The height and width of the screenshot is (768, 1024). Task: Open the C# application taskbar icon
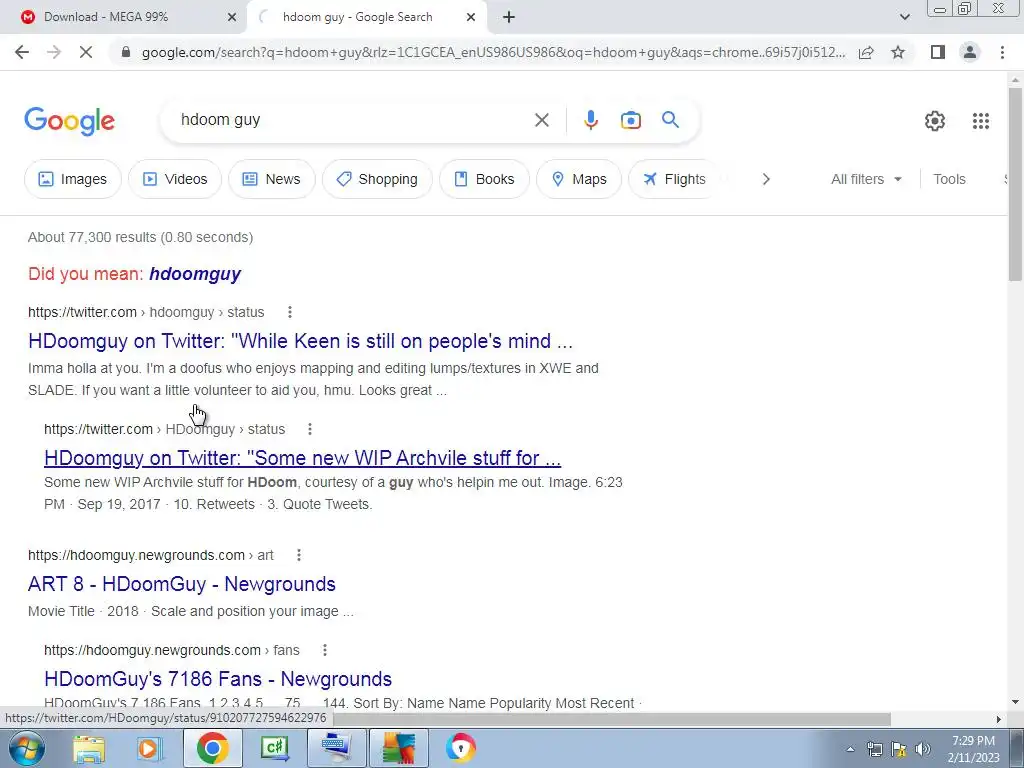tap(274, 748)
